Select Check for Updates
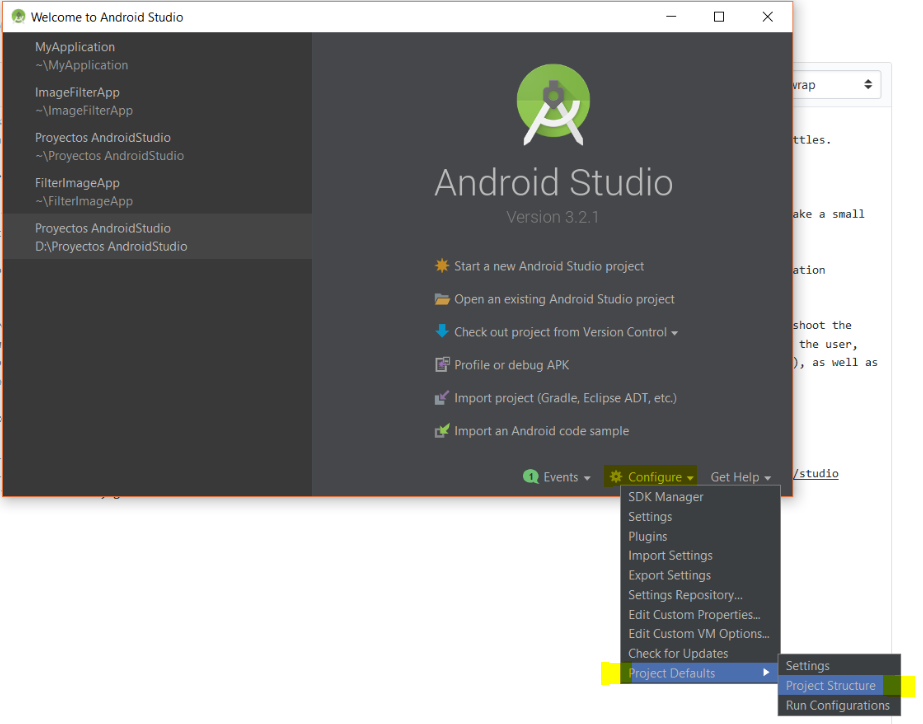The width and height of the screenshot is (923, 724). coord(700,653)
